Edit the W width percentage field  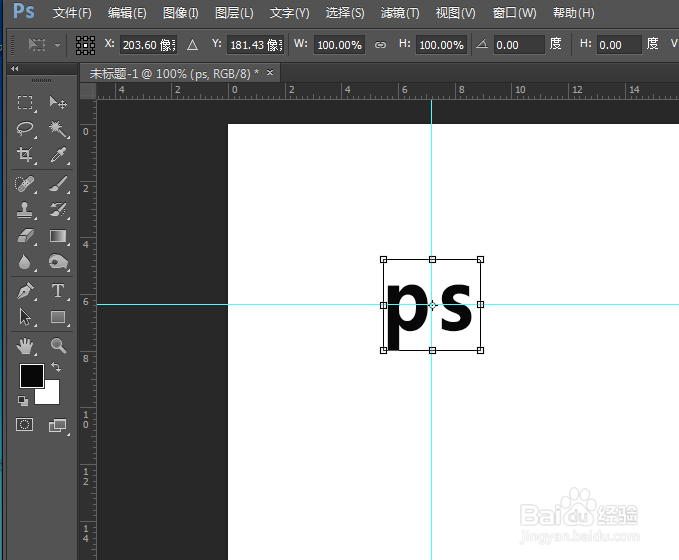pos(340,45)
